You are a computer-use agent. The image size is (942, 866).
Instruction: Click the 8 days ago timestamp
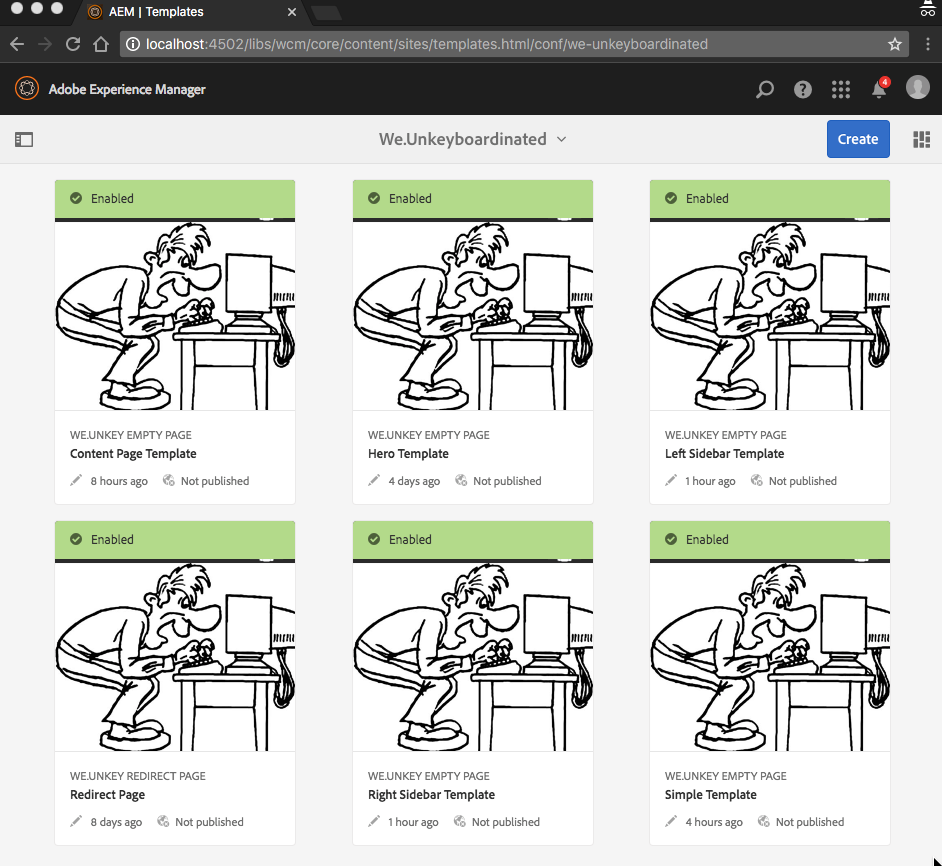(x=116, y=822)
